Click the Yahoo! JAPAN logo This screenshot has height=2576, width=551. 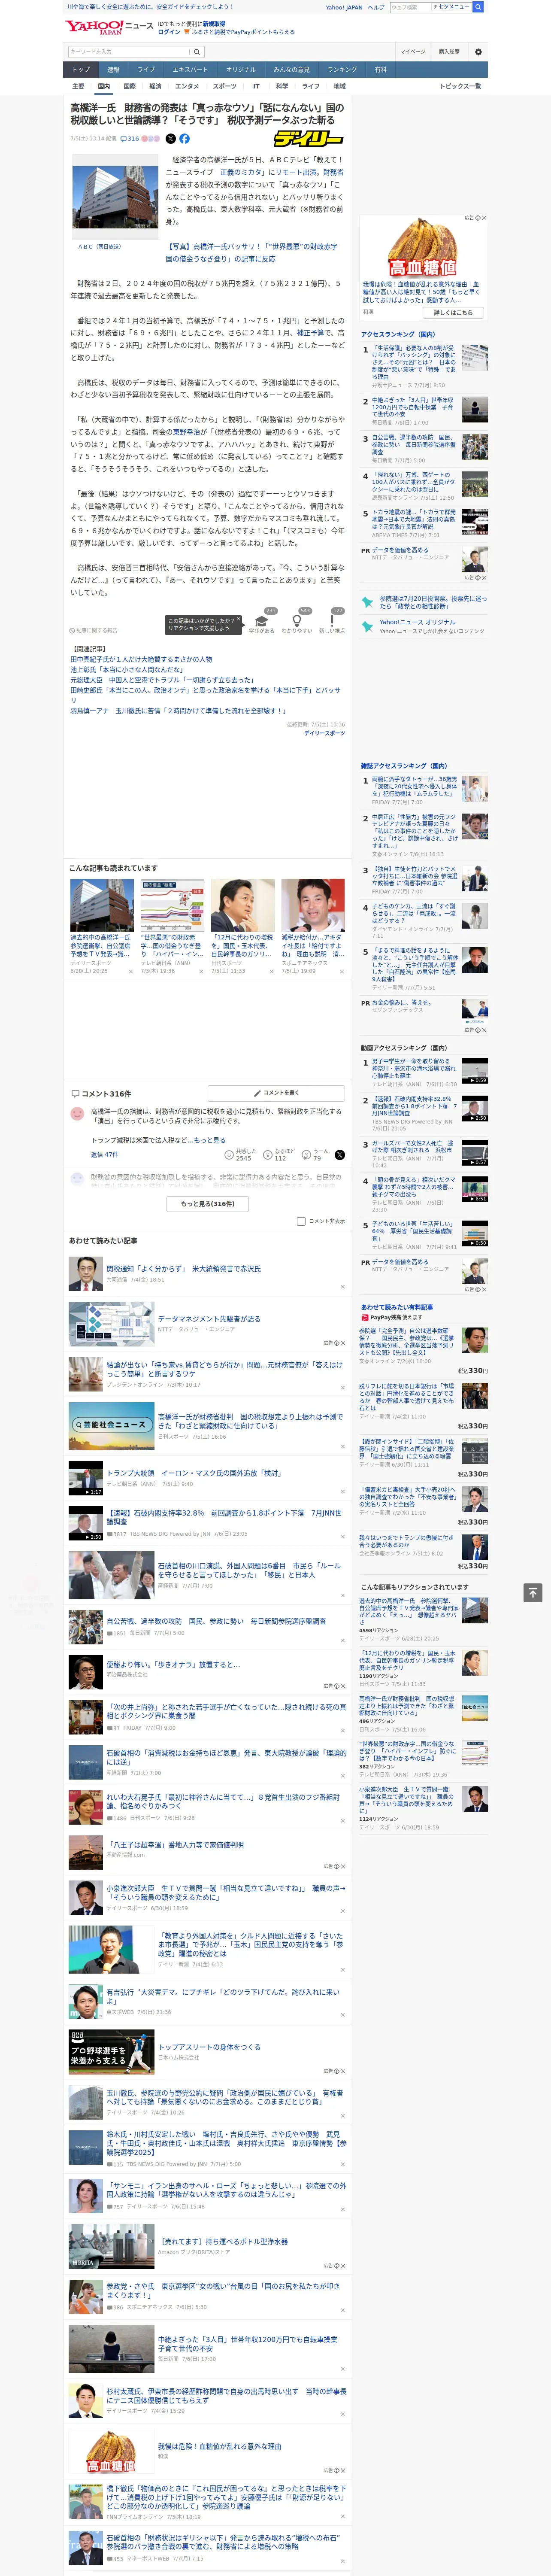(x=94, y=27)
